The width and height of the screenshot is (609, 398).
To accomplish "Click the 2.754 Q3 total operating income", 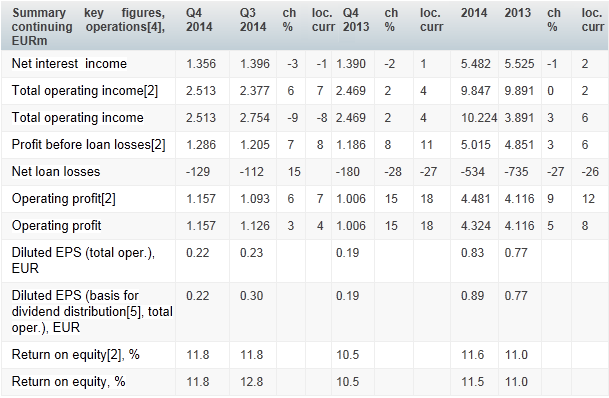I will (254, 118).
